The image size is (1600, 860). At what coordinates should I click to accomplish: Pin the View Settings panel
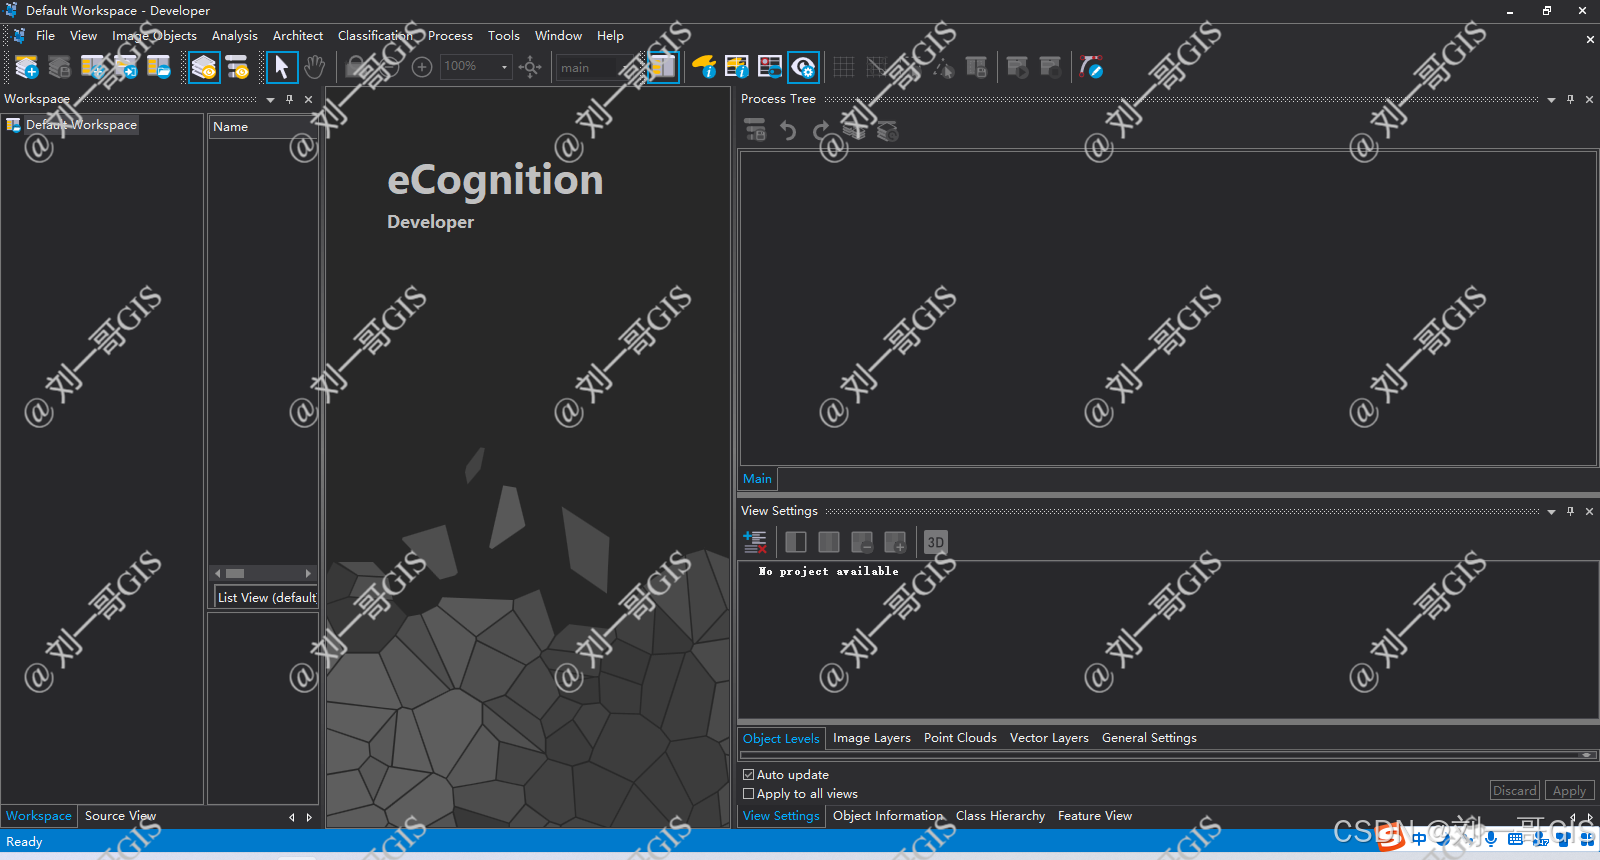pyautogui.click(x=1570, y=511)
